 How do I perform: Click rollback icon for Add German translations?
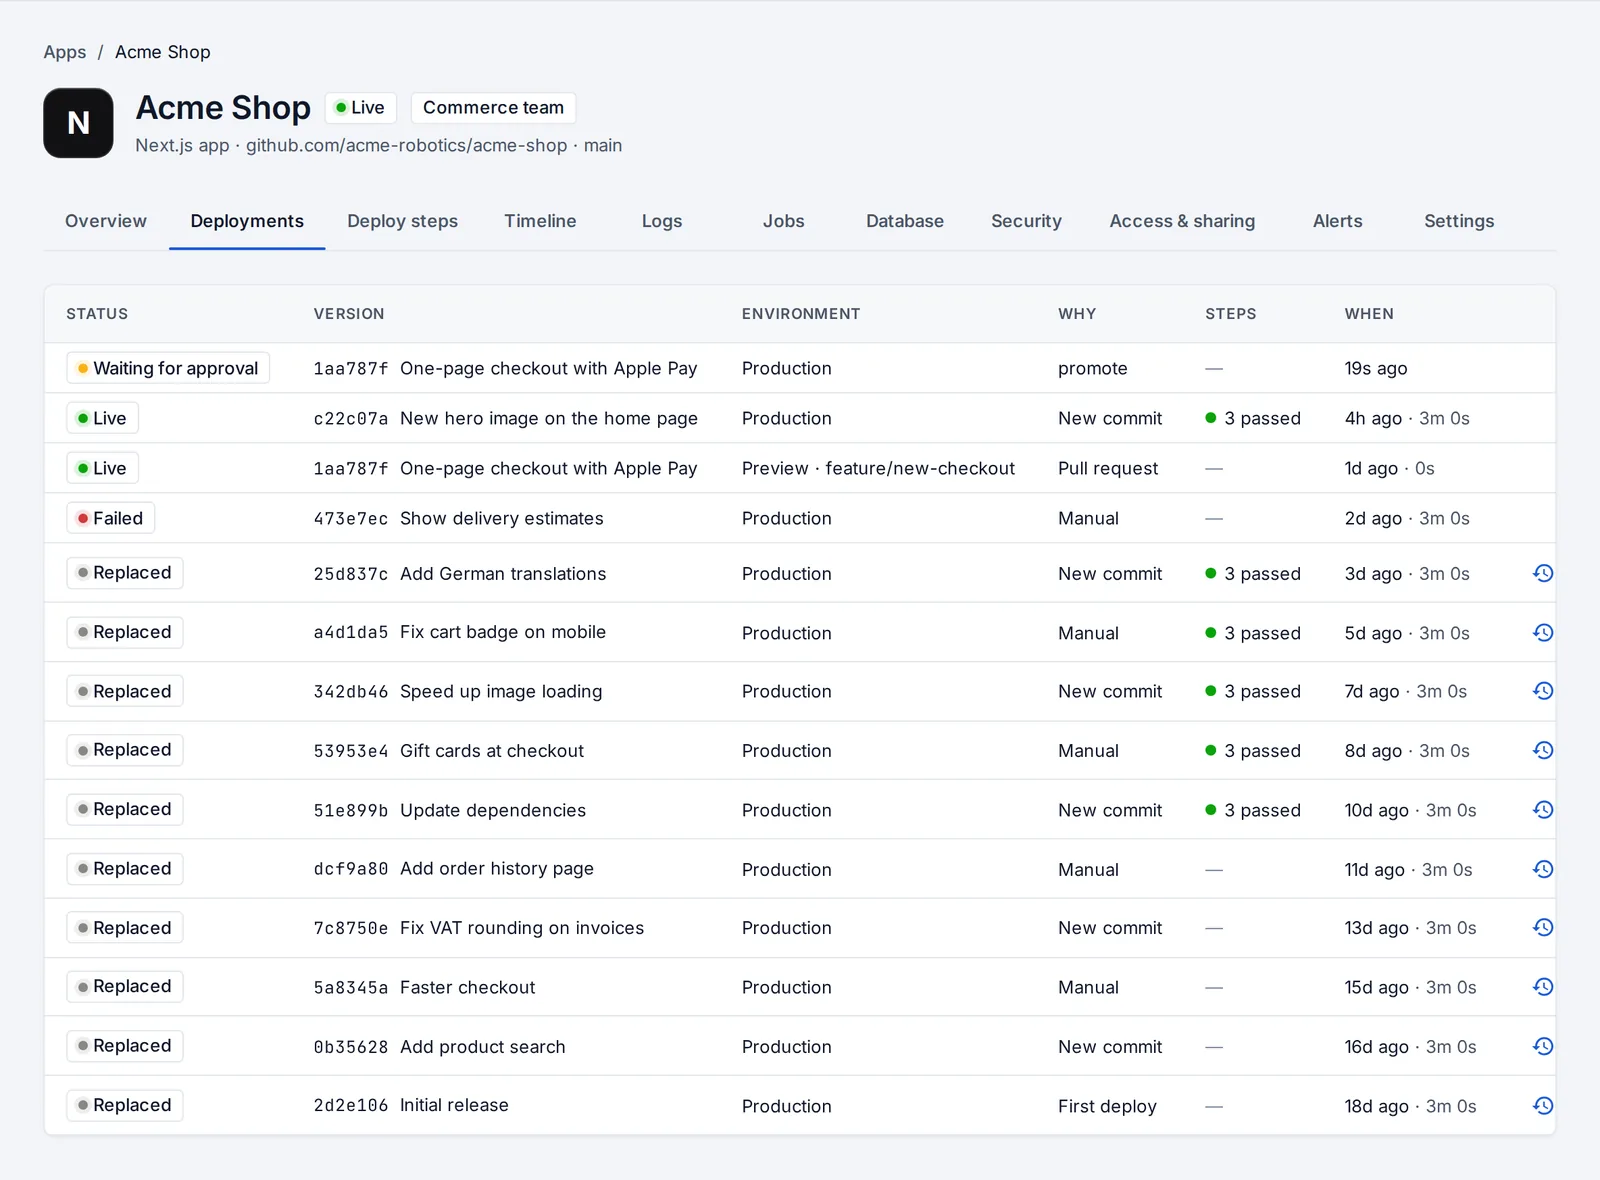click(x=1543, y=573)
